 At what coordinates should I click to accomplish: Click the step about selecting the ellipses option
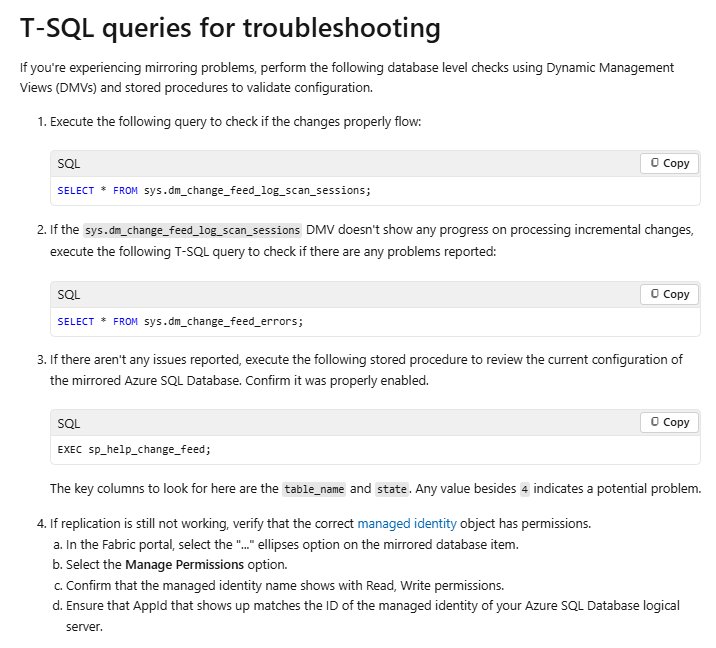(x=300, y=544)
